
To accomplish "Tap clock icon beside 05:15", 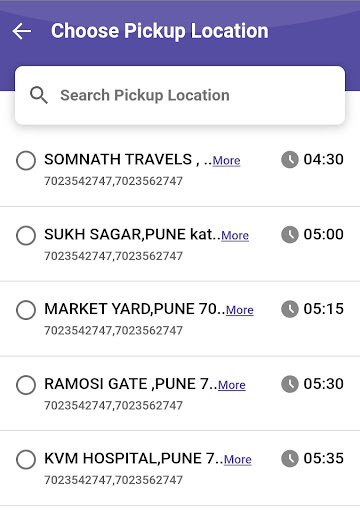I will (290, 309).
